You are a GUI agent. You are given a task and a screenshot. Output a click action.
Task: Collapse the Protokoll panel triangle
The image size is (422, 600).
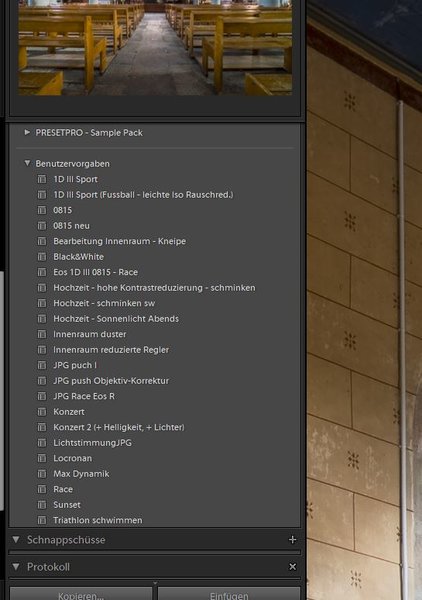coord(16,566)
